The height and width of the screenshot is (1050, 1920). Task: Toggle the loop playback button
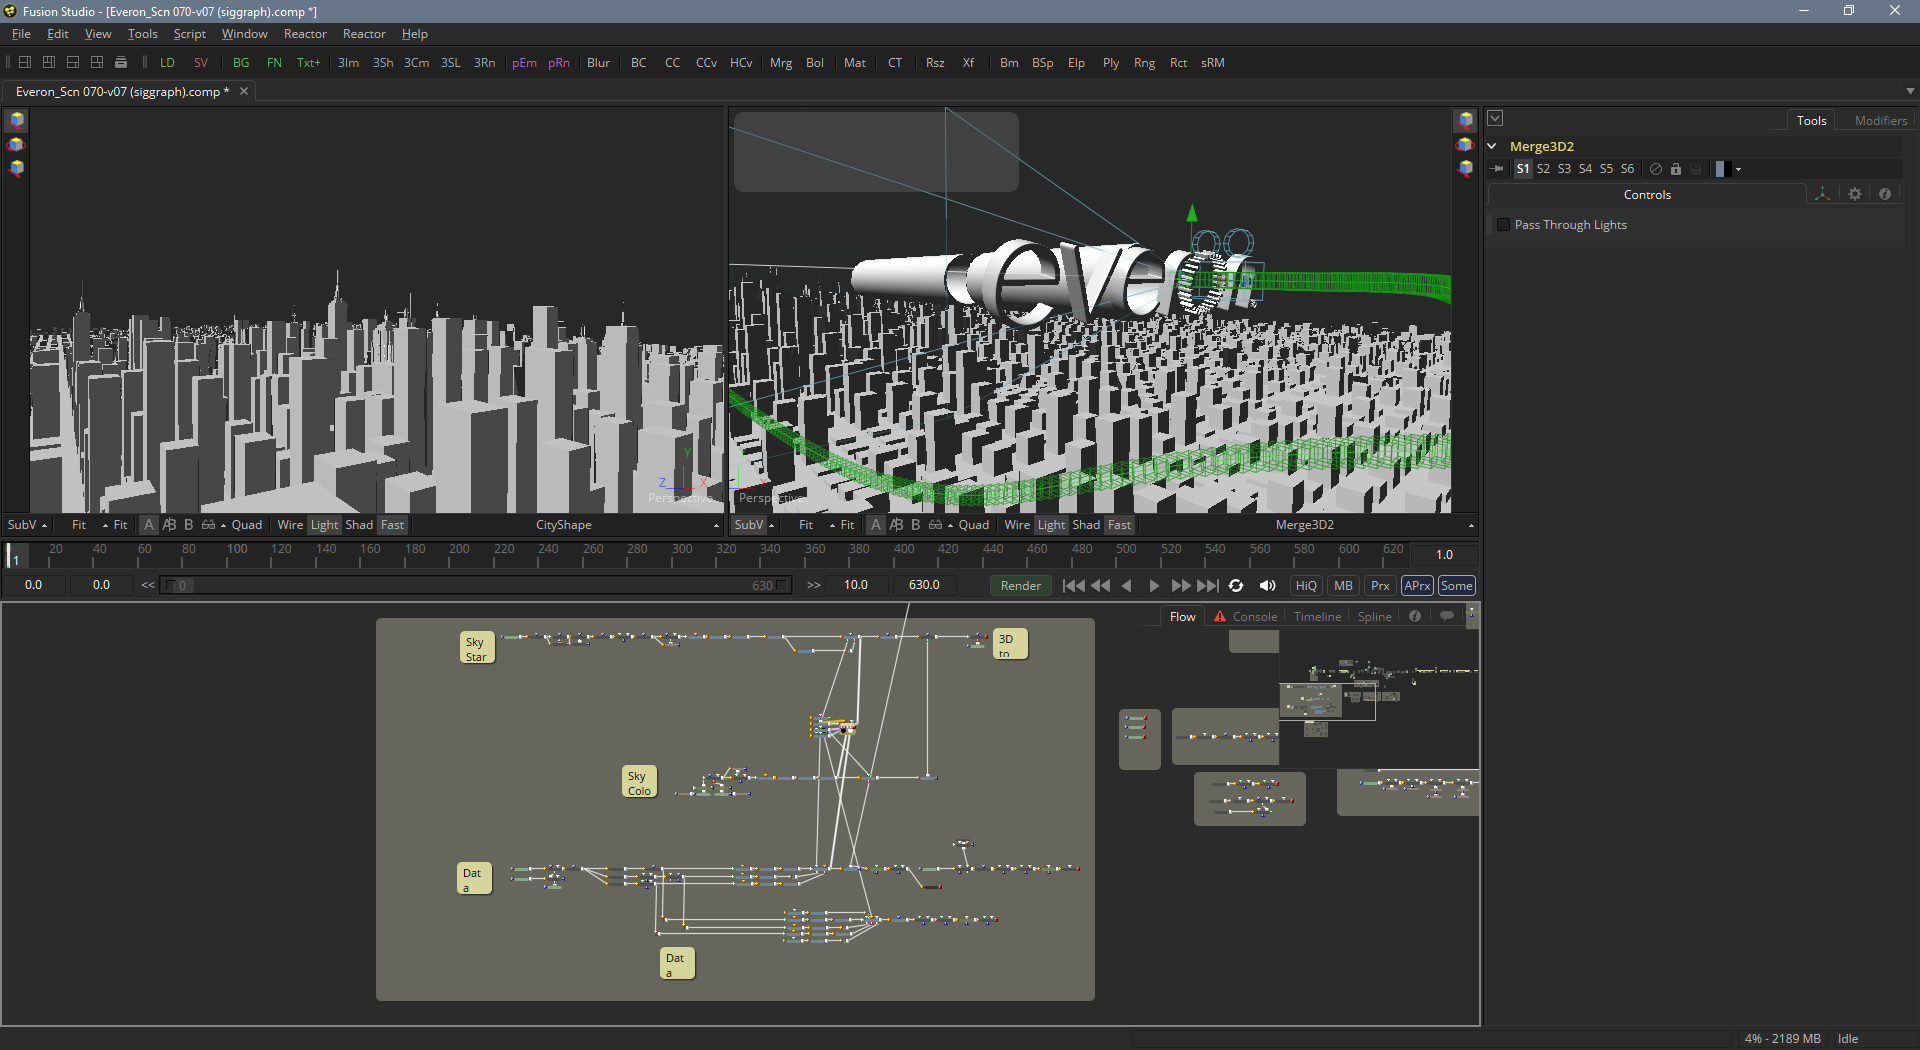click(x=1236, y=586)
